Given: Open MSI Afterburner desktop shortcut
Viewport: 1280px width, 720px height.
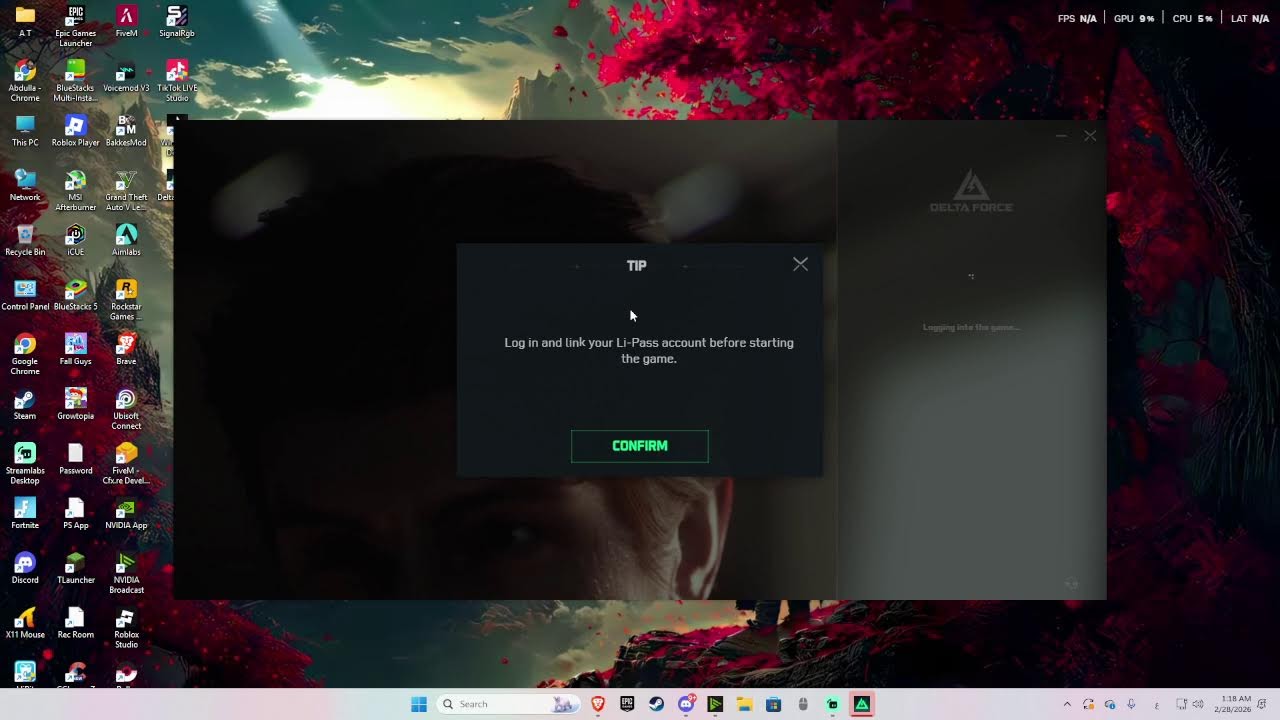Looking at the screenshot, I should click(x=75, y=190).
